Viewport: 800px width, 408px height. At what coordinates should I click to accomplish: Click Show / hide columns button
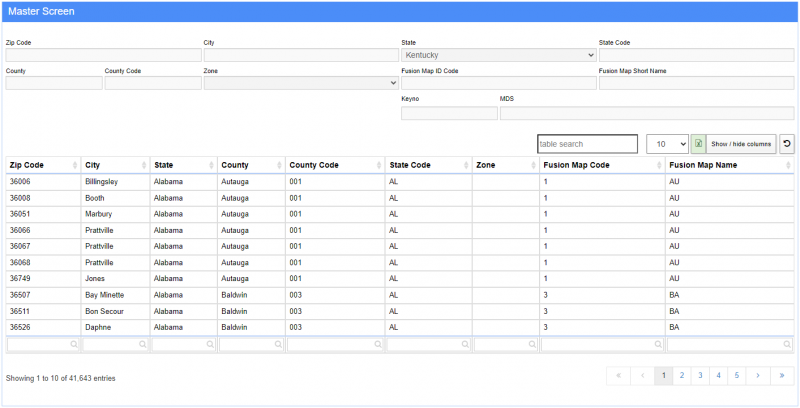point(742,144)
